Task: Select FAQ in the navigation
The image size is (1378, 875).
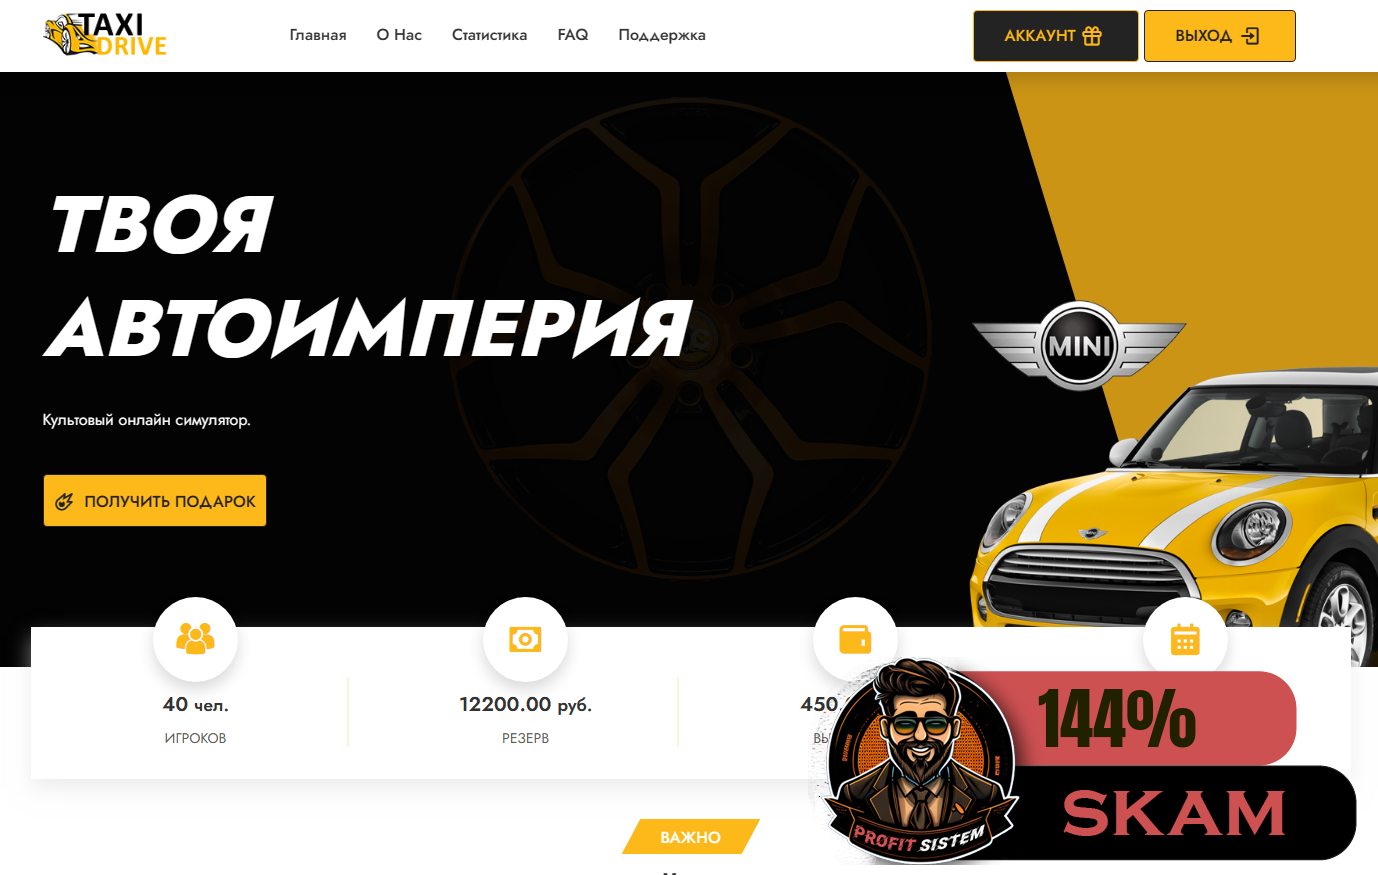Action: (x=573, y=35)
